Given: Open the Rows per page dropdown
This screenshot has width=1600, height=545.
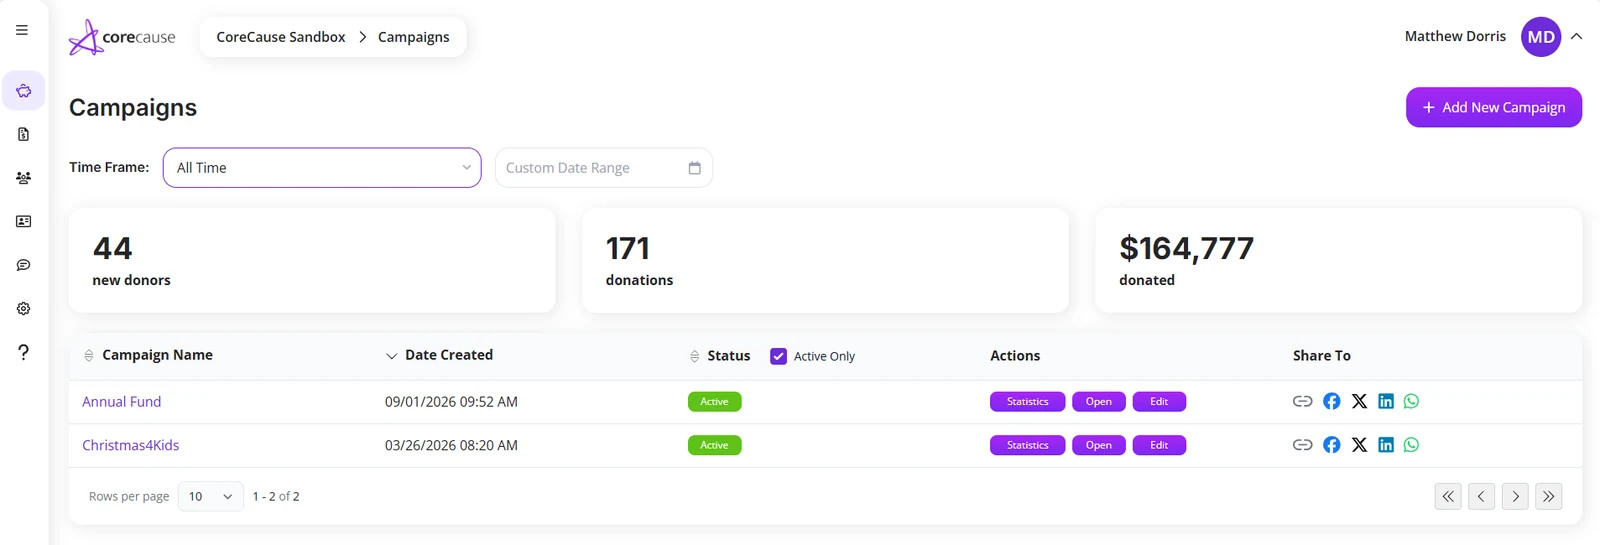Looking at the screenshot, I should point(211,496).
